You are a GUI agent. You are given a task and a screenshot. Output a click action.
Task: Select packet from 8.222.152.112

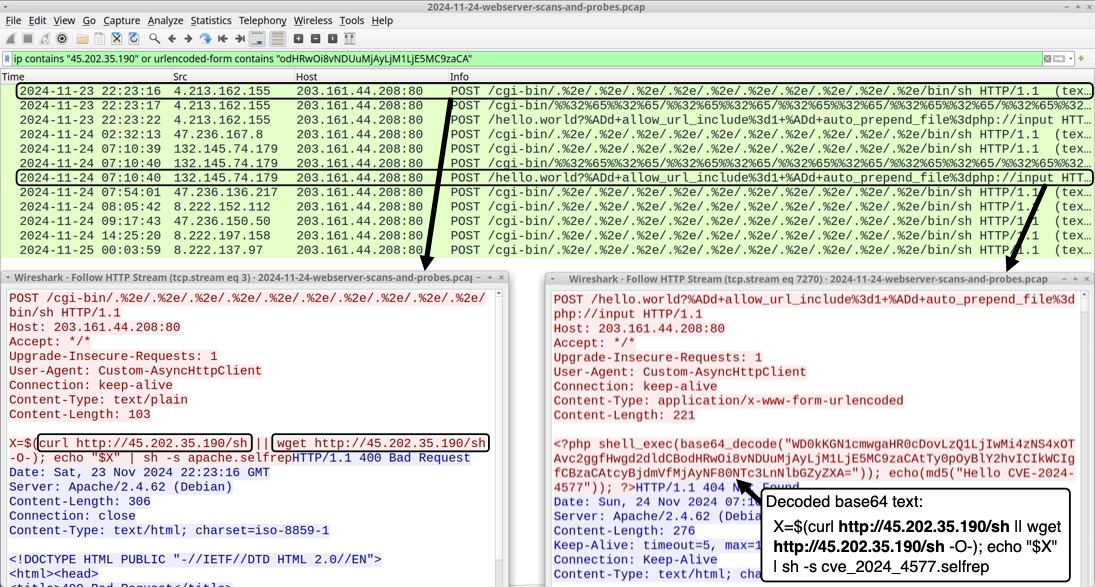tap(548, 207)
